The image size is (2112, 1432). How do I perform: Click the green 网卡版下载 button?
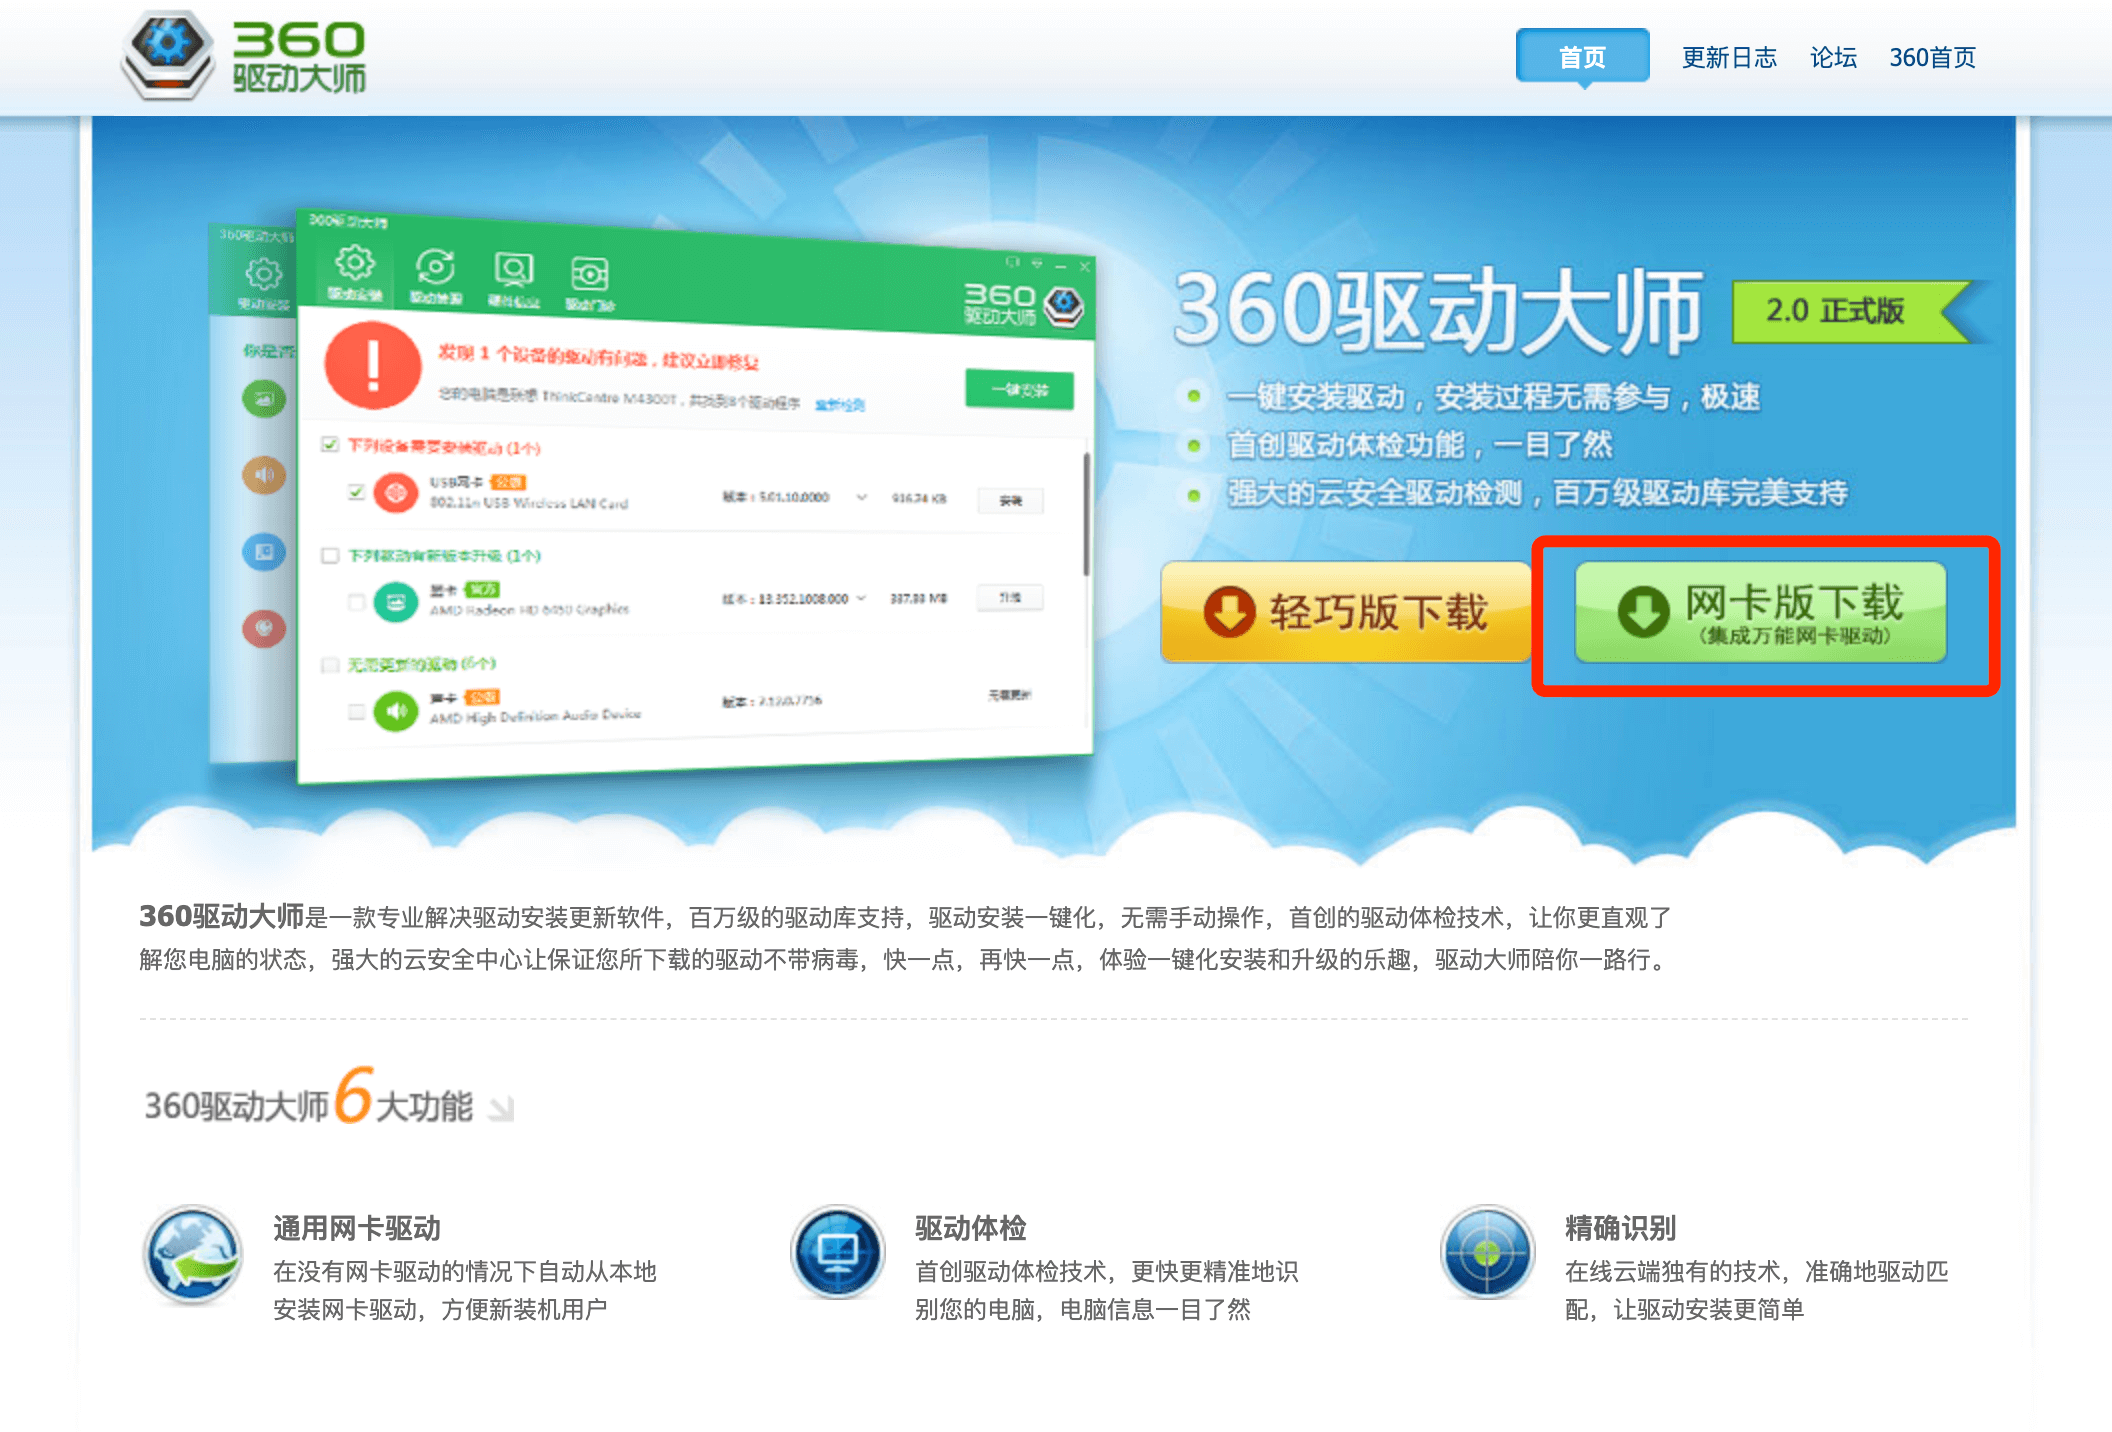[1760, 612]
